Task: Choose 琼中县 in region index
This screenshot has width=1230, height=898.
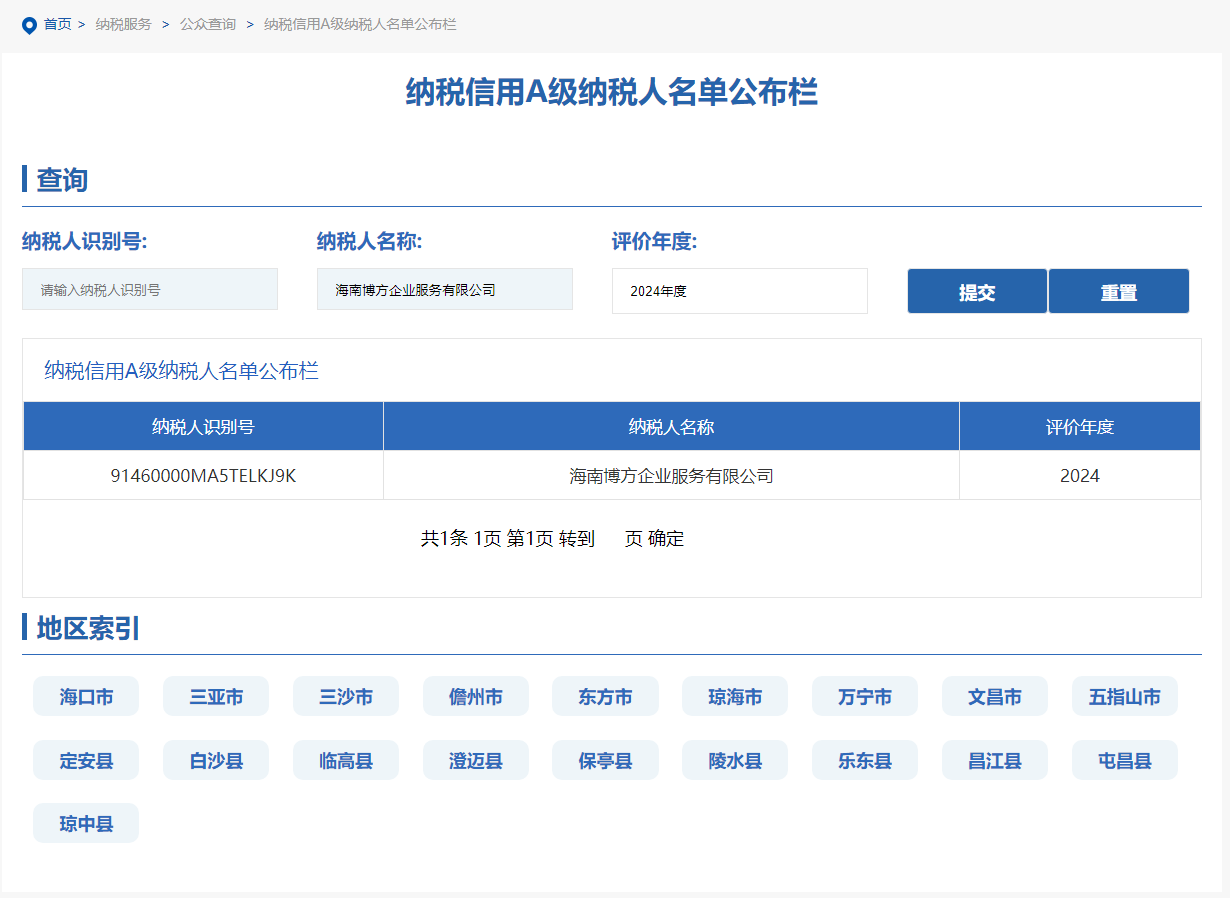Action: point(86,824)
